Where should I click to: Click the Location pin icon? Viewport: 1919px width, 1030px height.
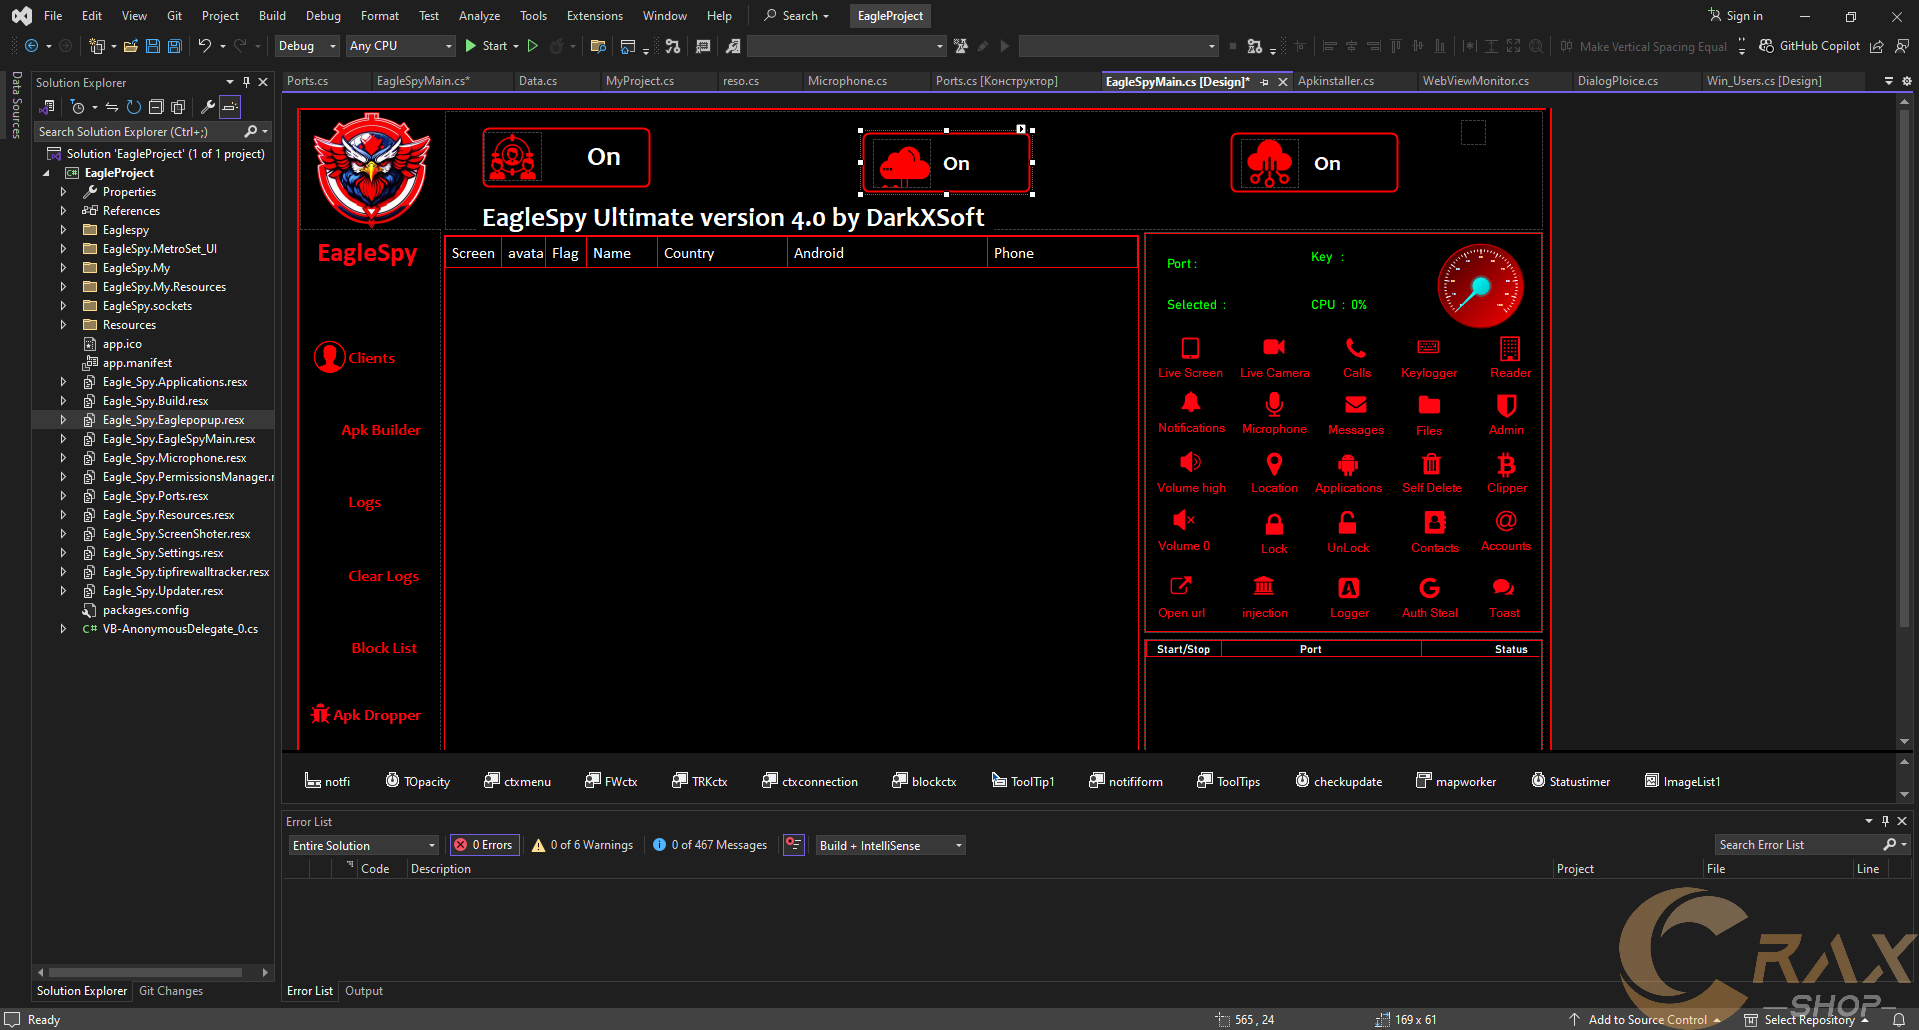[1274, 464]
